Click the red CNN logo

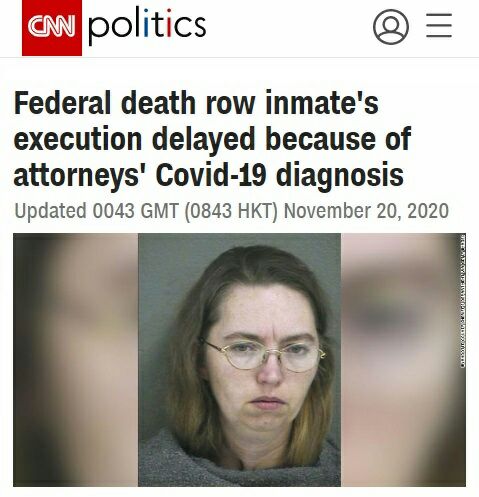pos(52,28)
